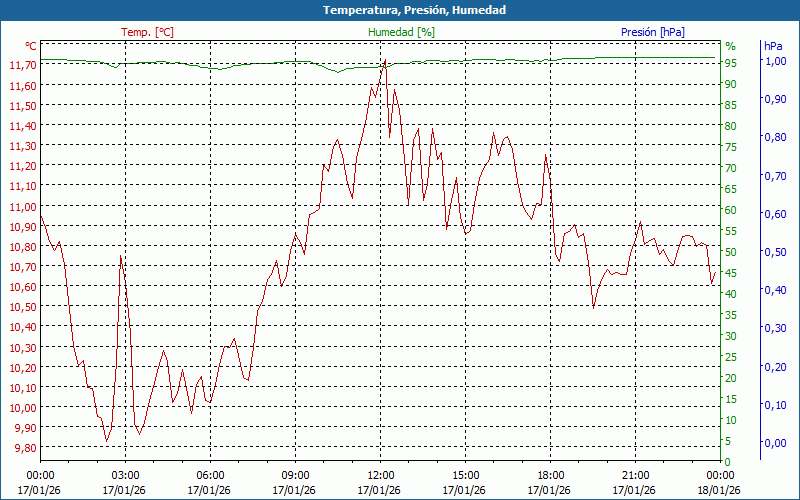Viewport: 800px width, 500px height.
Task: Click the chart title "Temperatura, Presión, Humedad"
Action: tap(400, 10)
